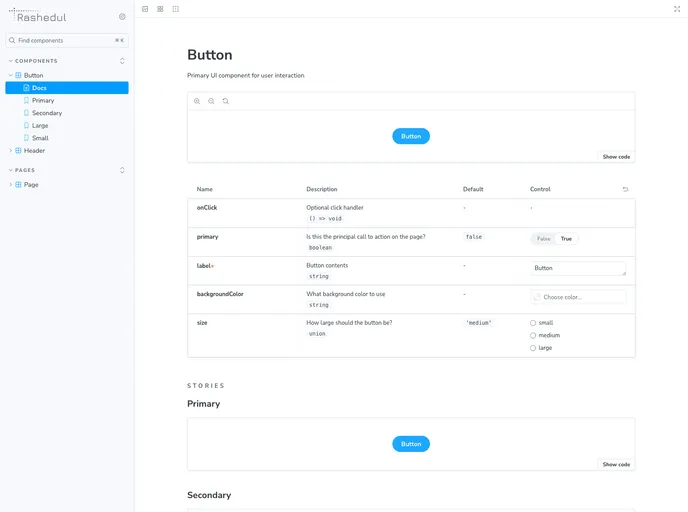This screenshot has width=688, height=512.
Task: Toggle the grid toolbar icon
Action: coord(160,9)
